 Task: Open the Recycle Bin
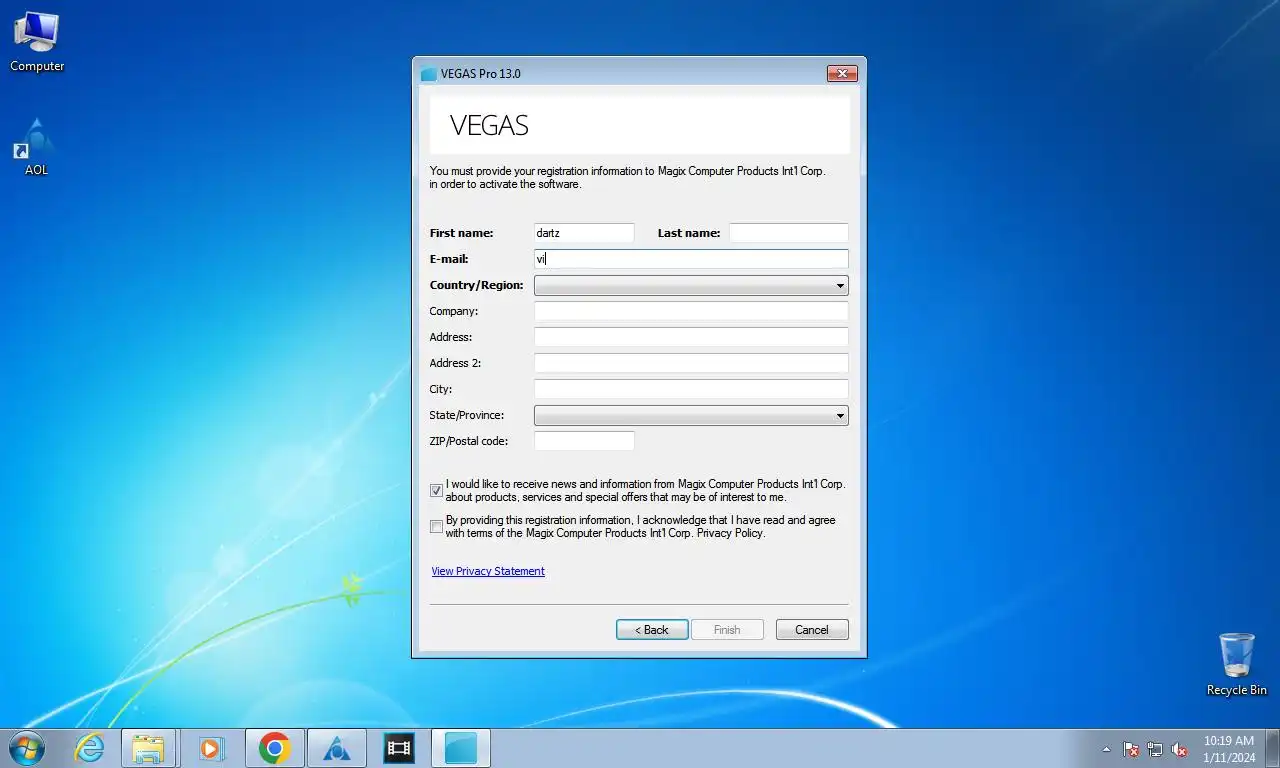[x=1236, y=664]
